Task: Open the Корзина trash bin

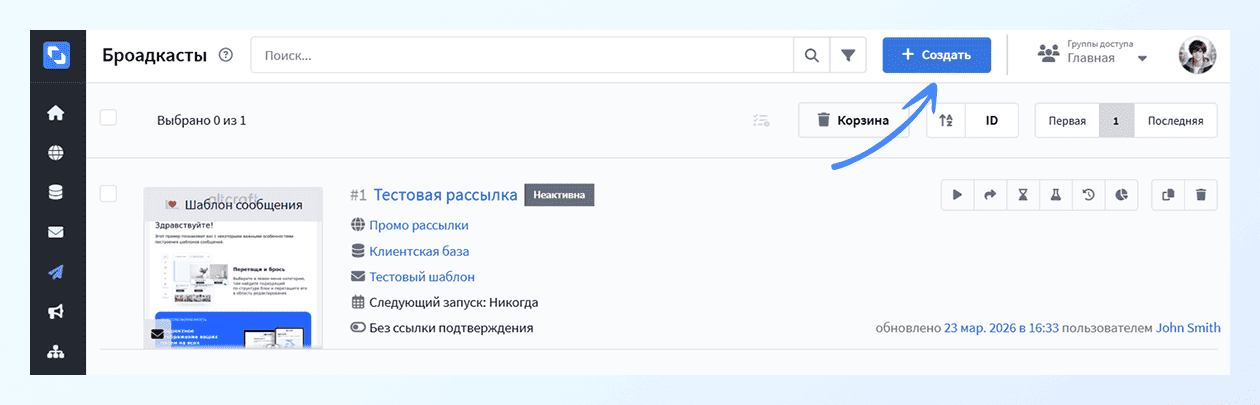Action: pos(853,120)
